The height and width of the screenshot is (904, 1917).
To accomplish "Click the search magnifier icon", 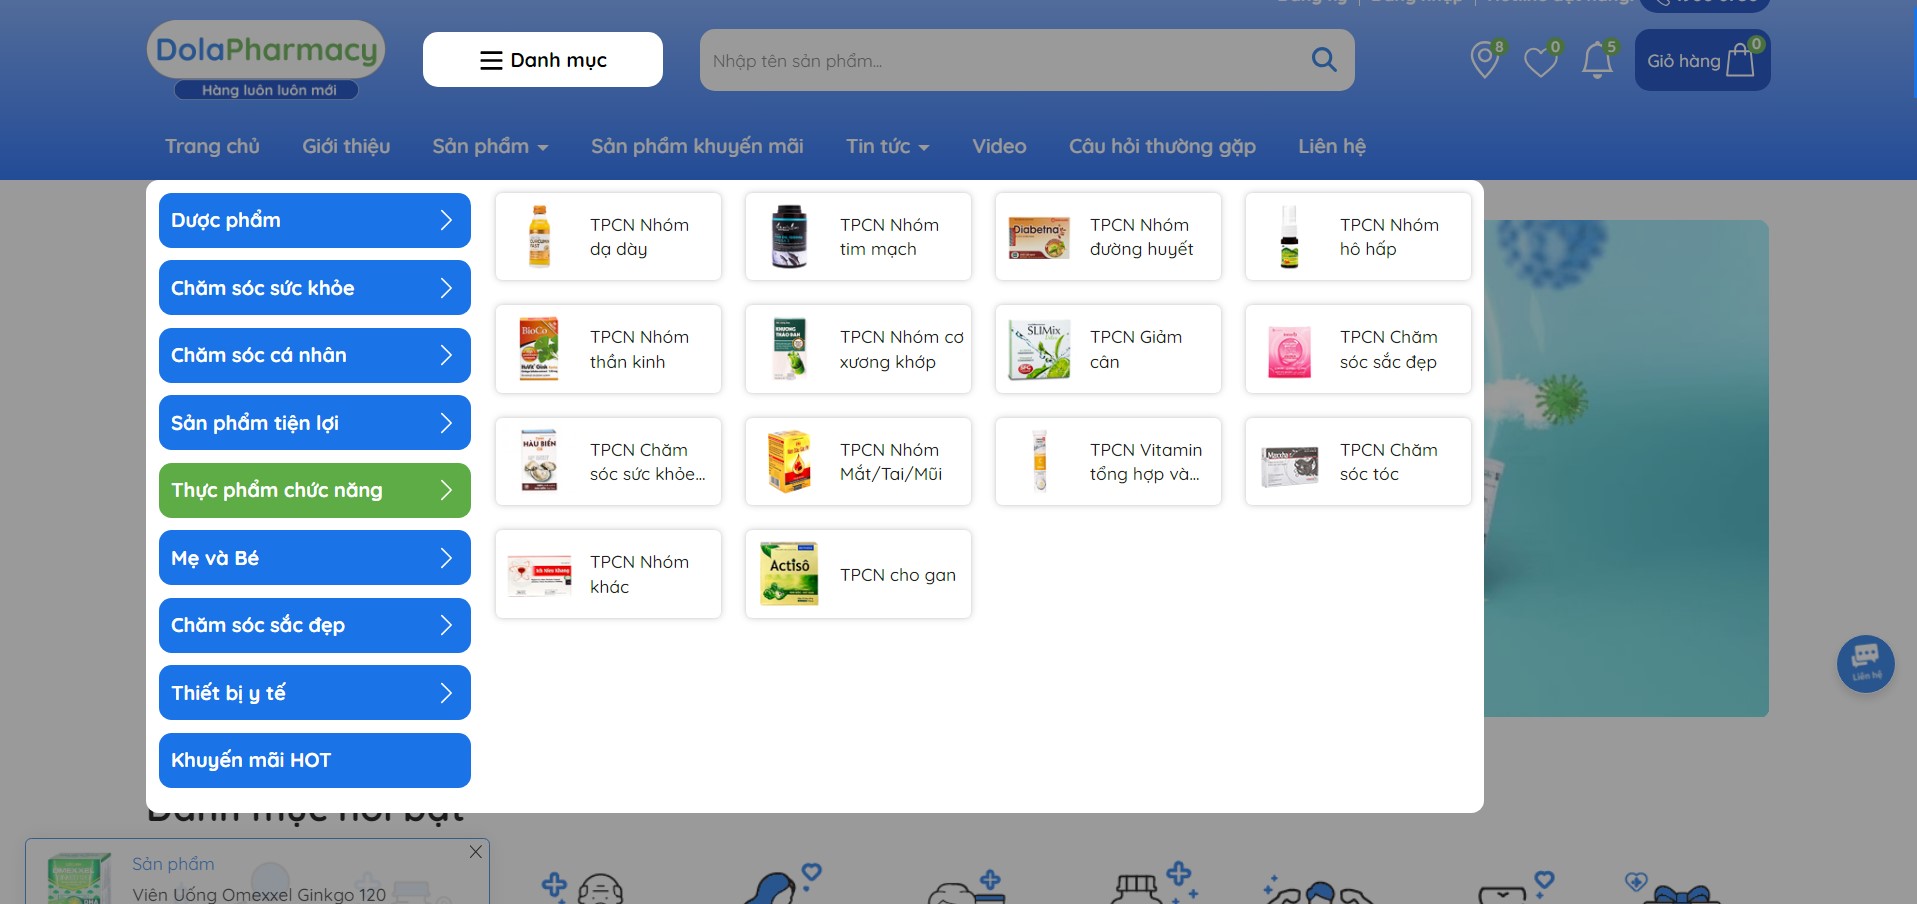I will [1323, 60].
